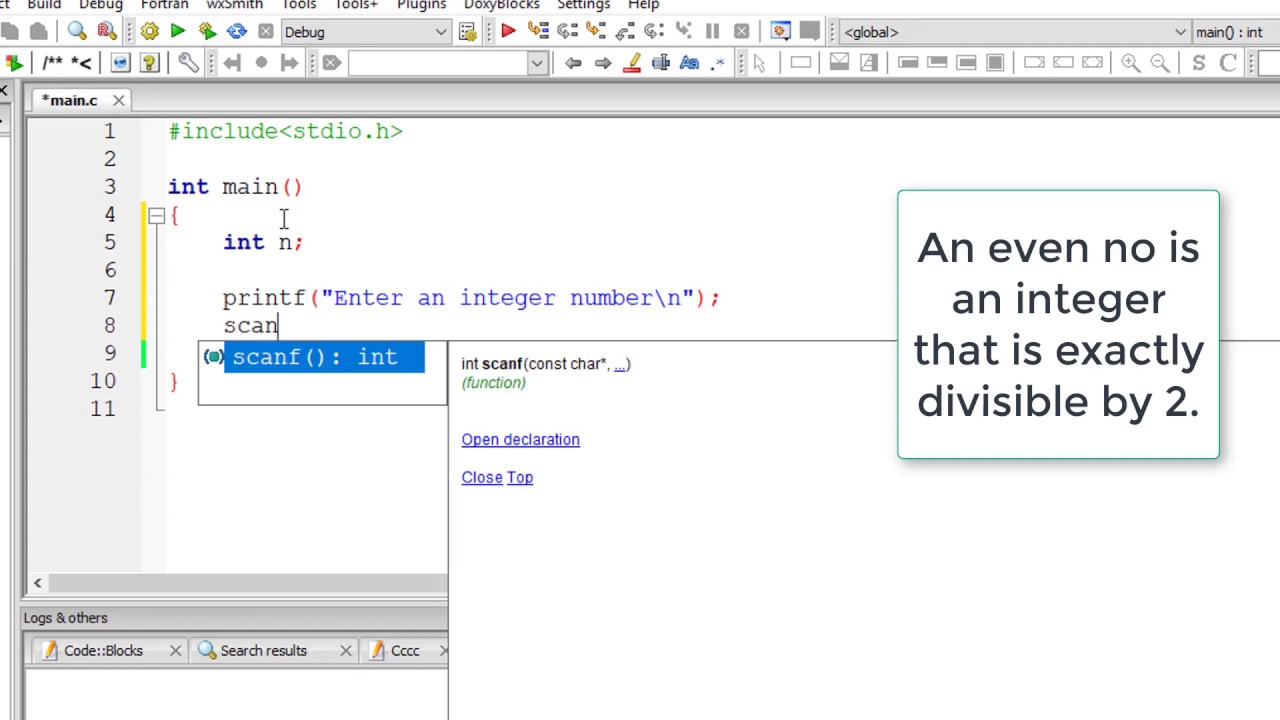Close the Code::Blocks log tab
Viewport: 1280px width, 720px height.
click(x=175, y=651)
